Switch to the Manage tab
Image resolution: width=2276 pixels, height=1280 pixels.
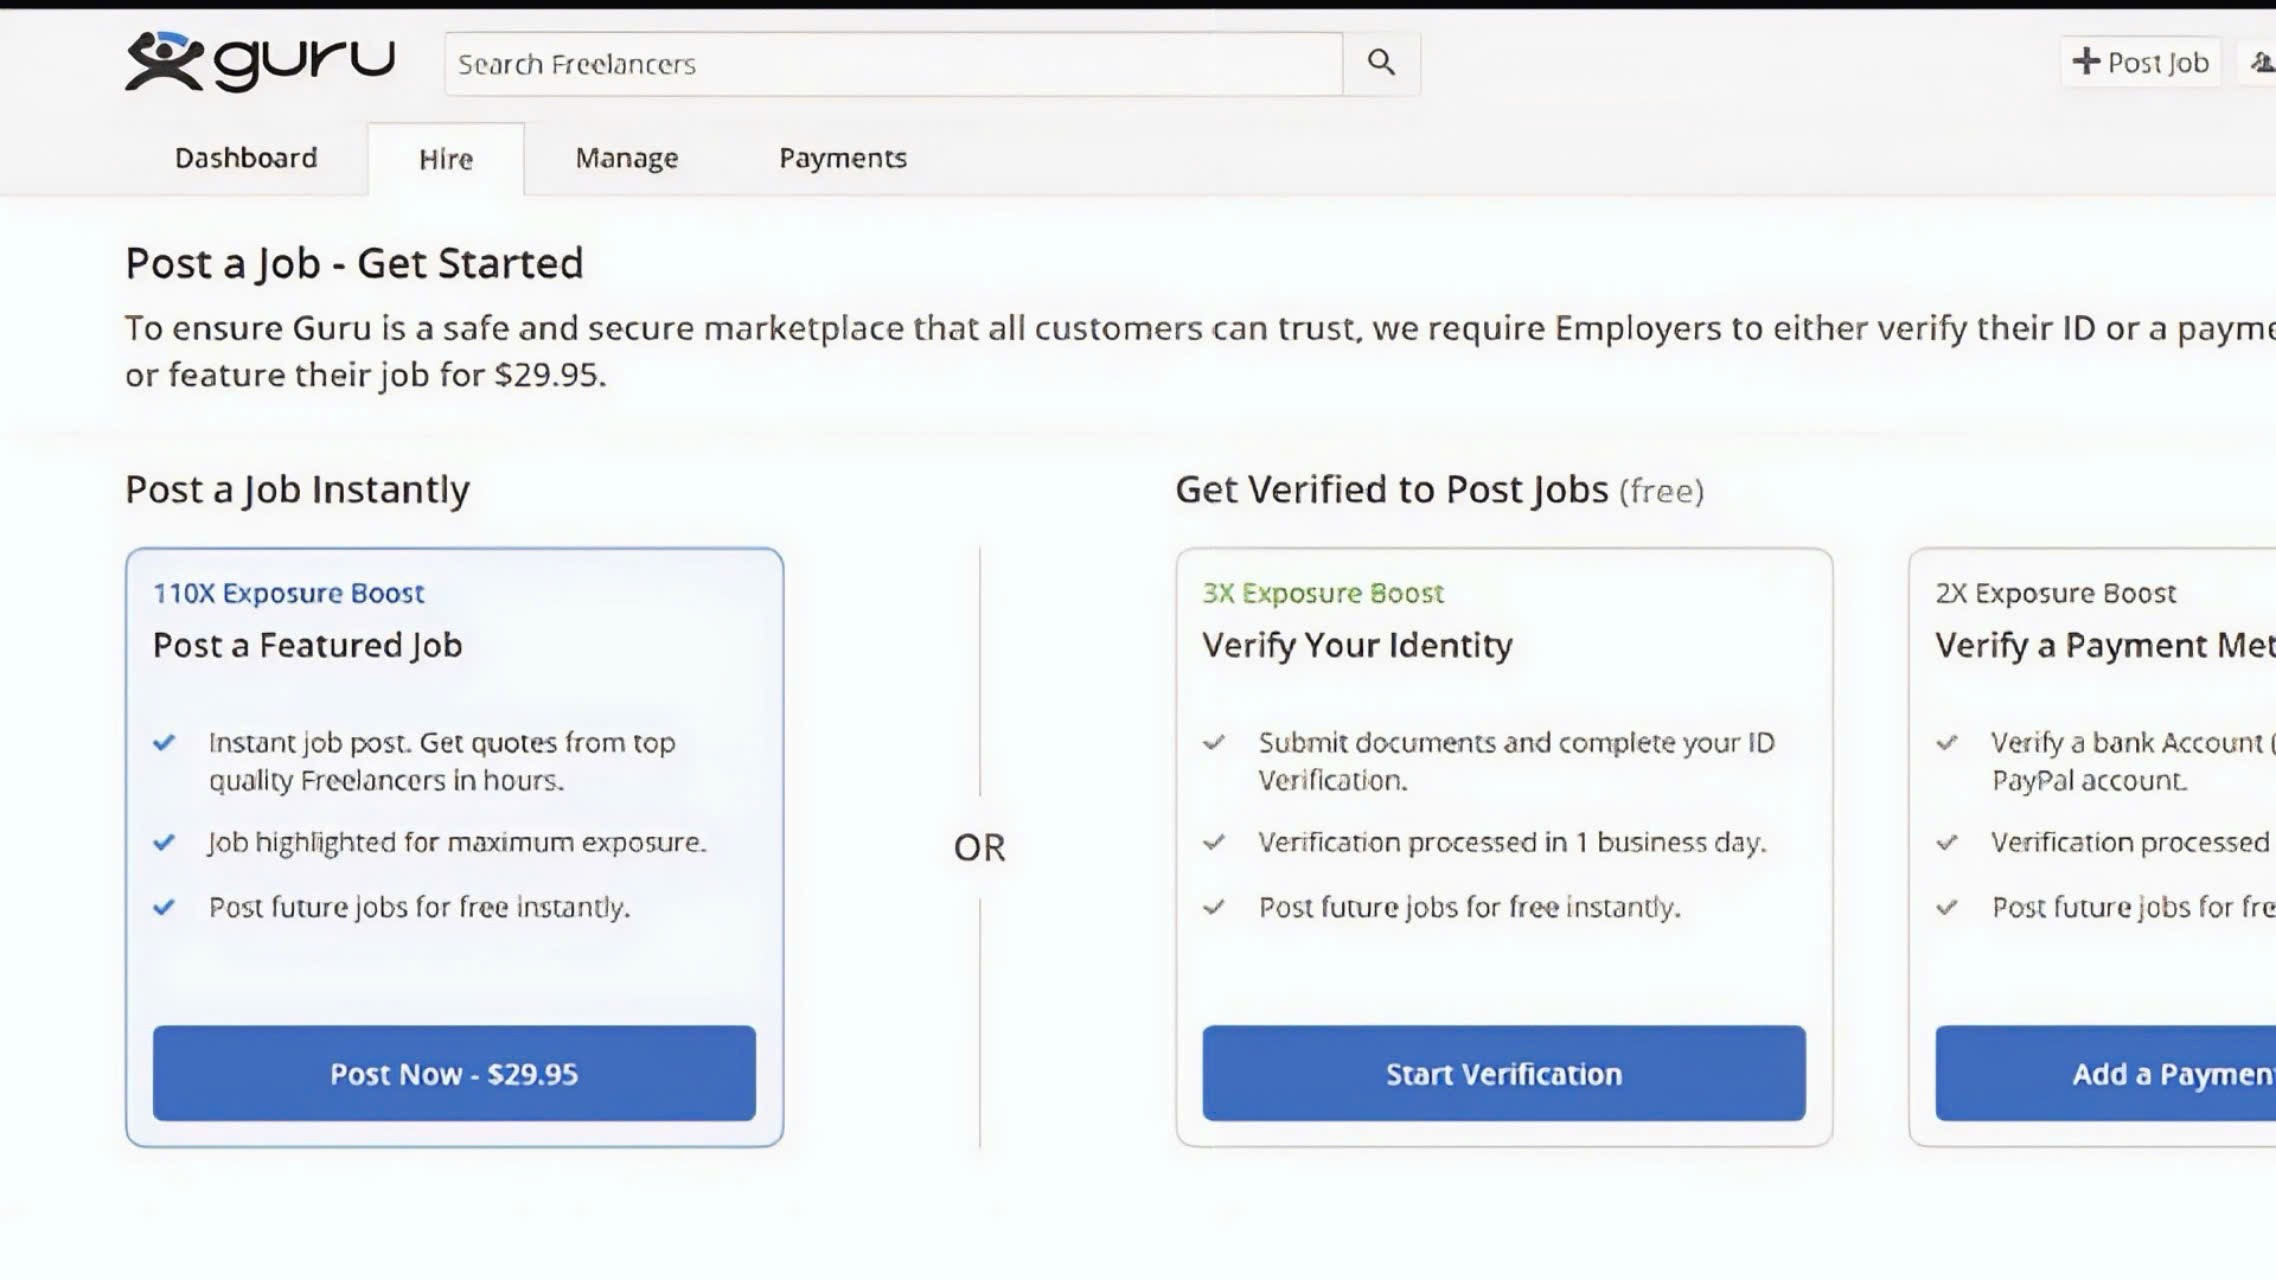[627, 158]
